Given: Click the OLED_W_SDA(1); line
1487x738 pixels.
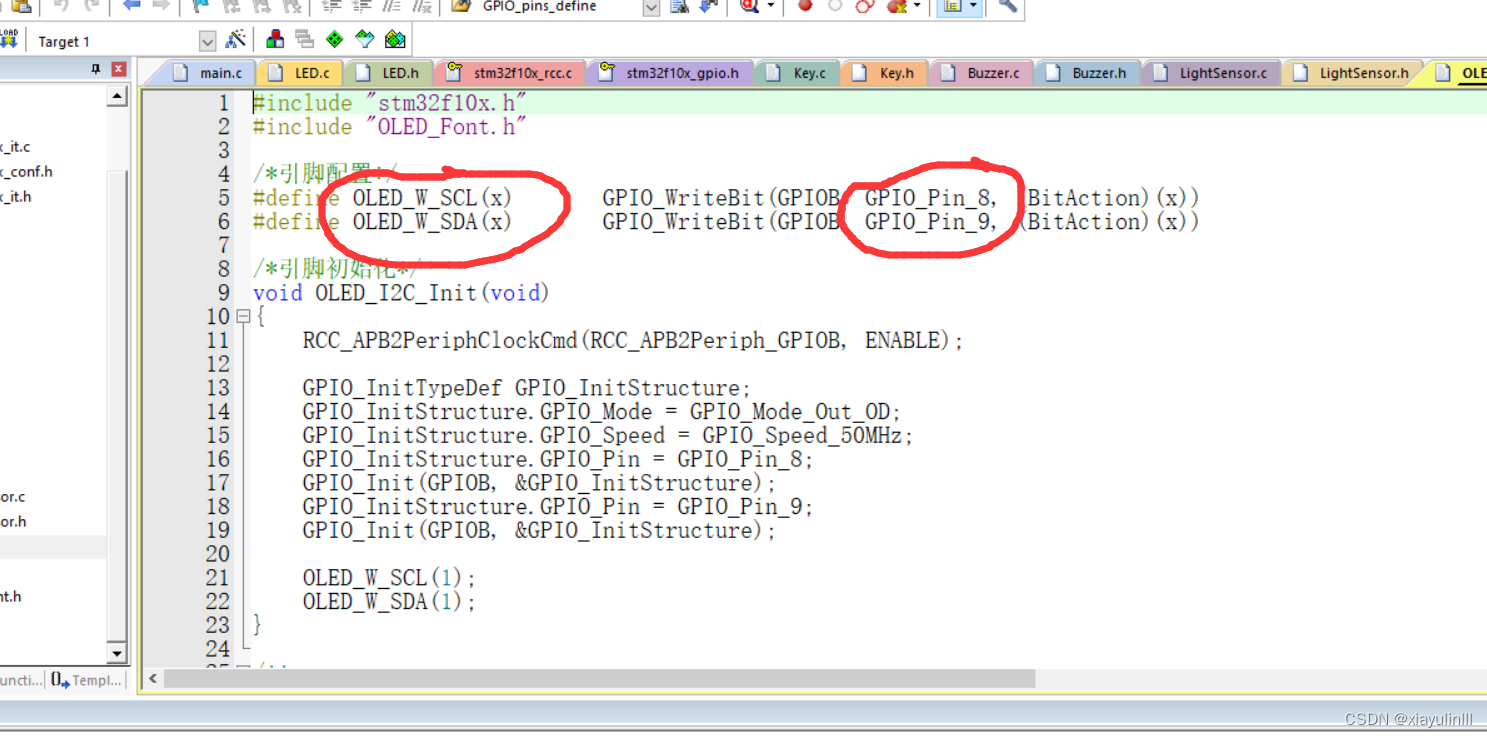Looking at the screenshot, I should (x=389, y=602).
